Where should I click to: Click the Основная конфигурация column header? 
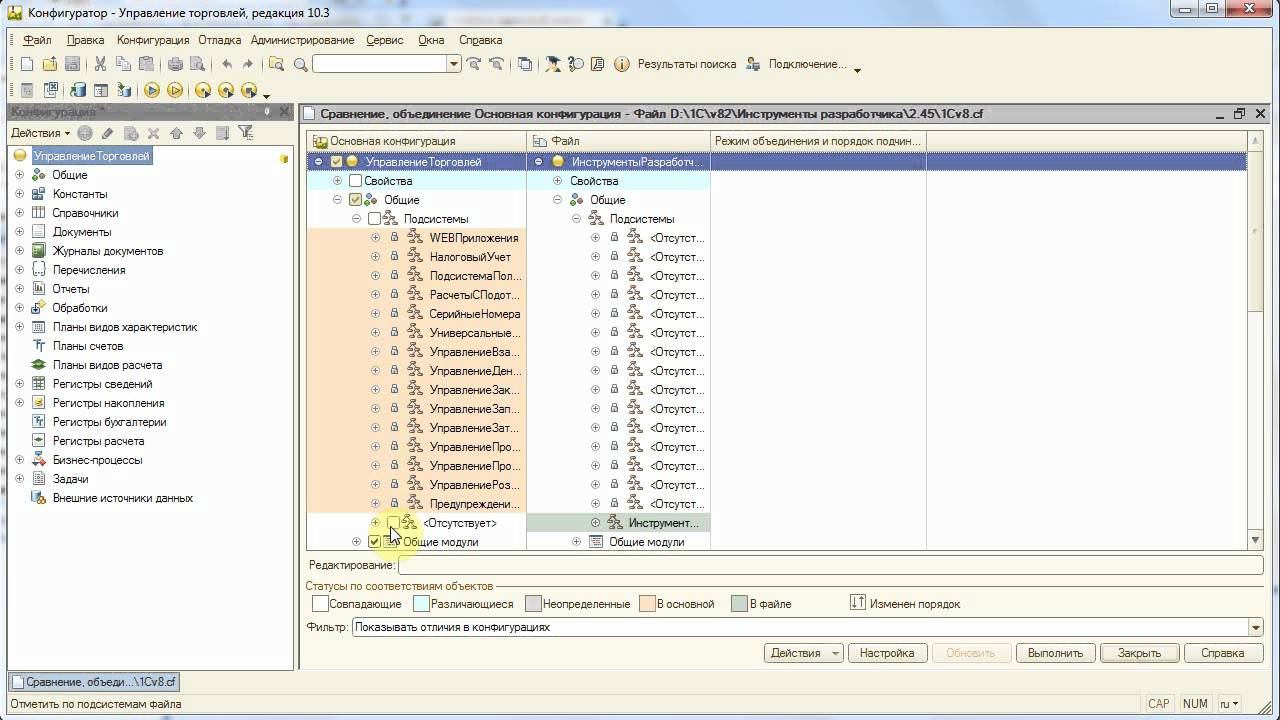coord(416,141)
